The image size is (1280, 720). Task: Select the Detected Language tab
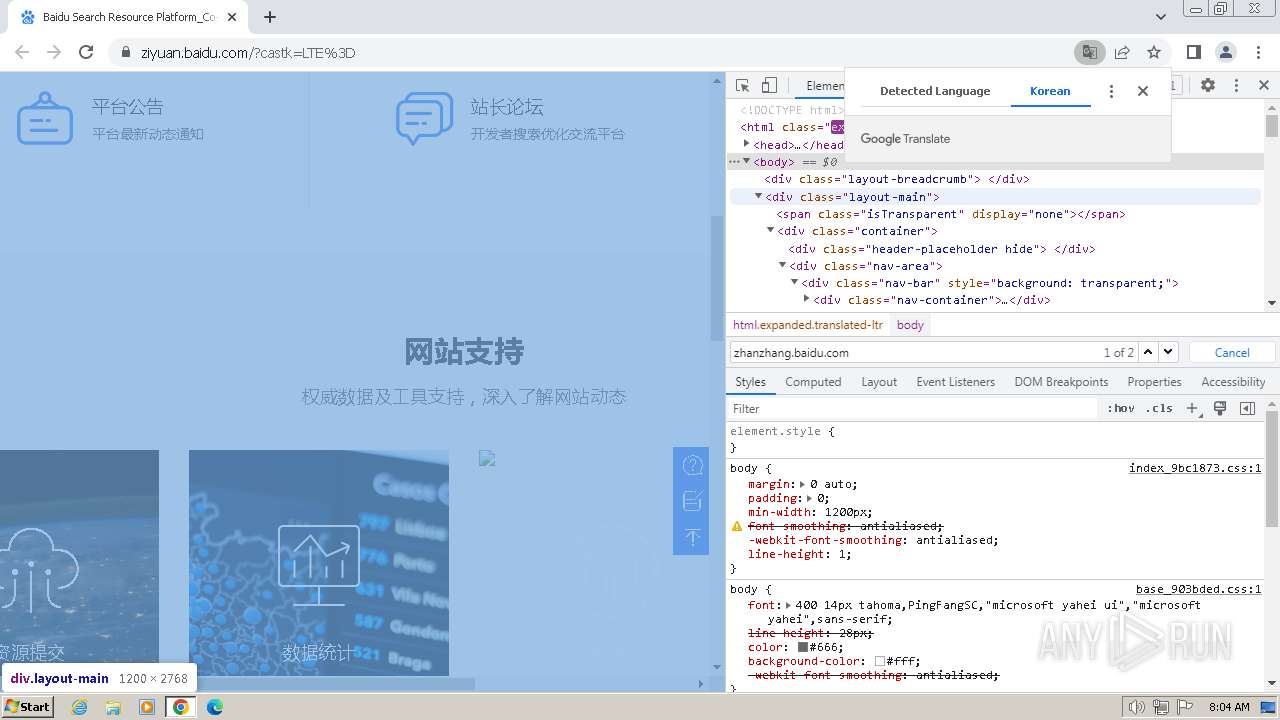coord(935,91)
